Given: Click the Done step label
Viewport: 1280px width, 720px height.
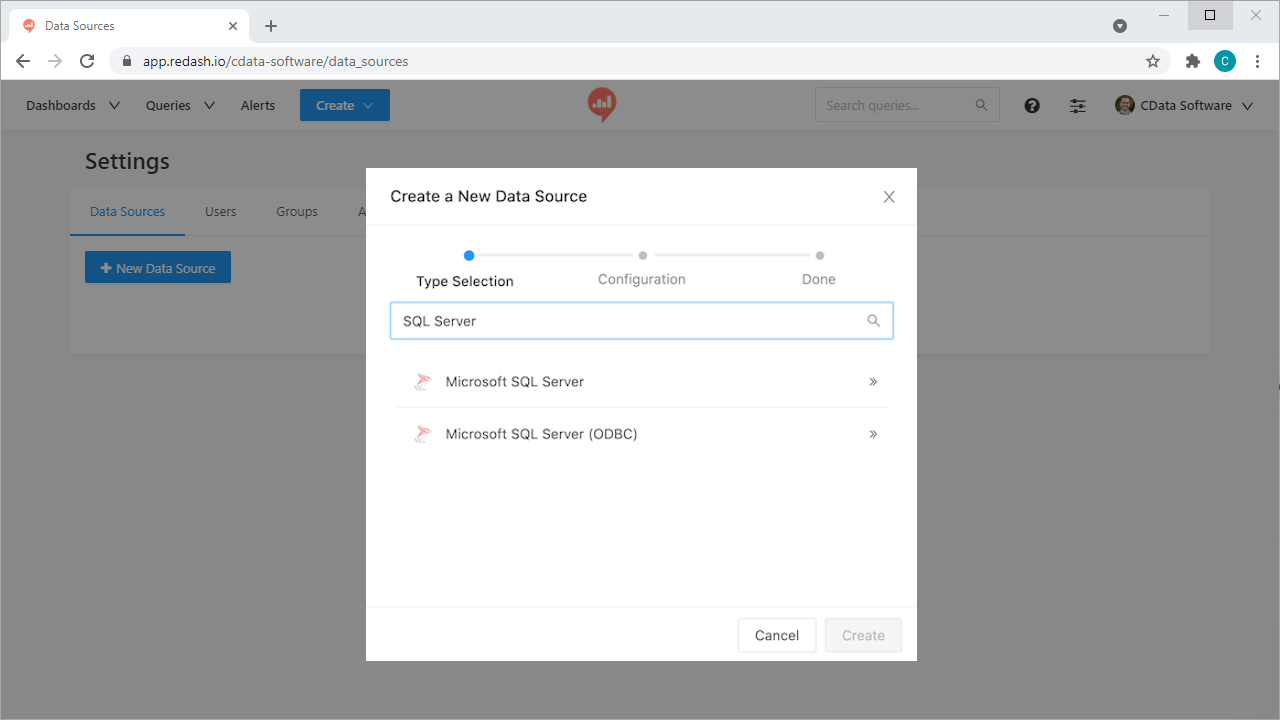Looking at the screenshot, I should [819, 279].
